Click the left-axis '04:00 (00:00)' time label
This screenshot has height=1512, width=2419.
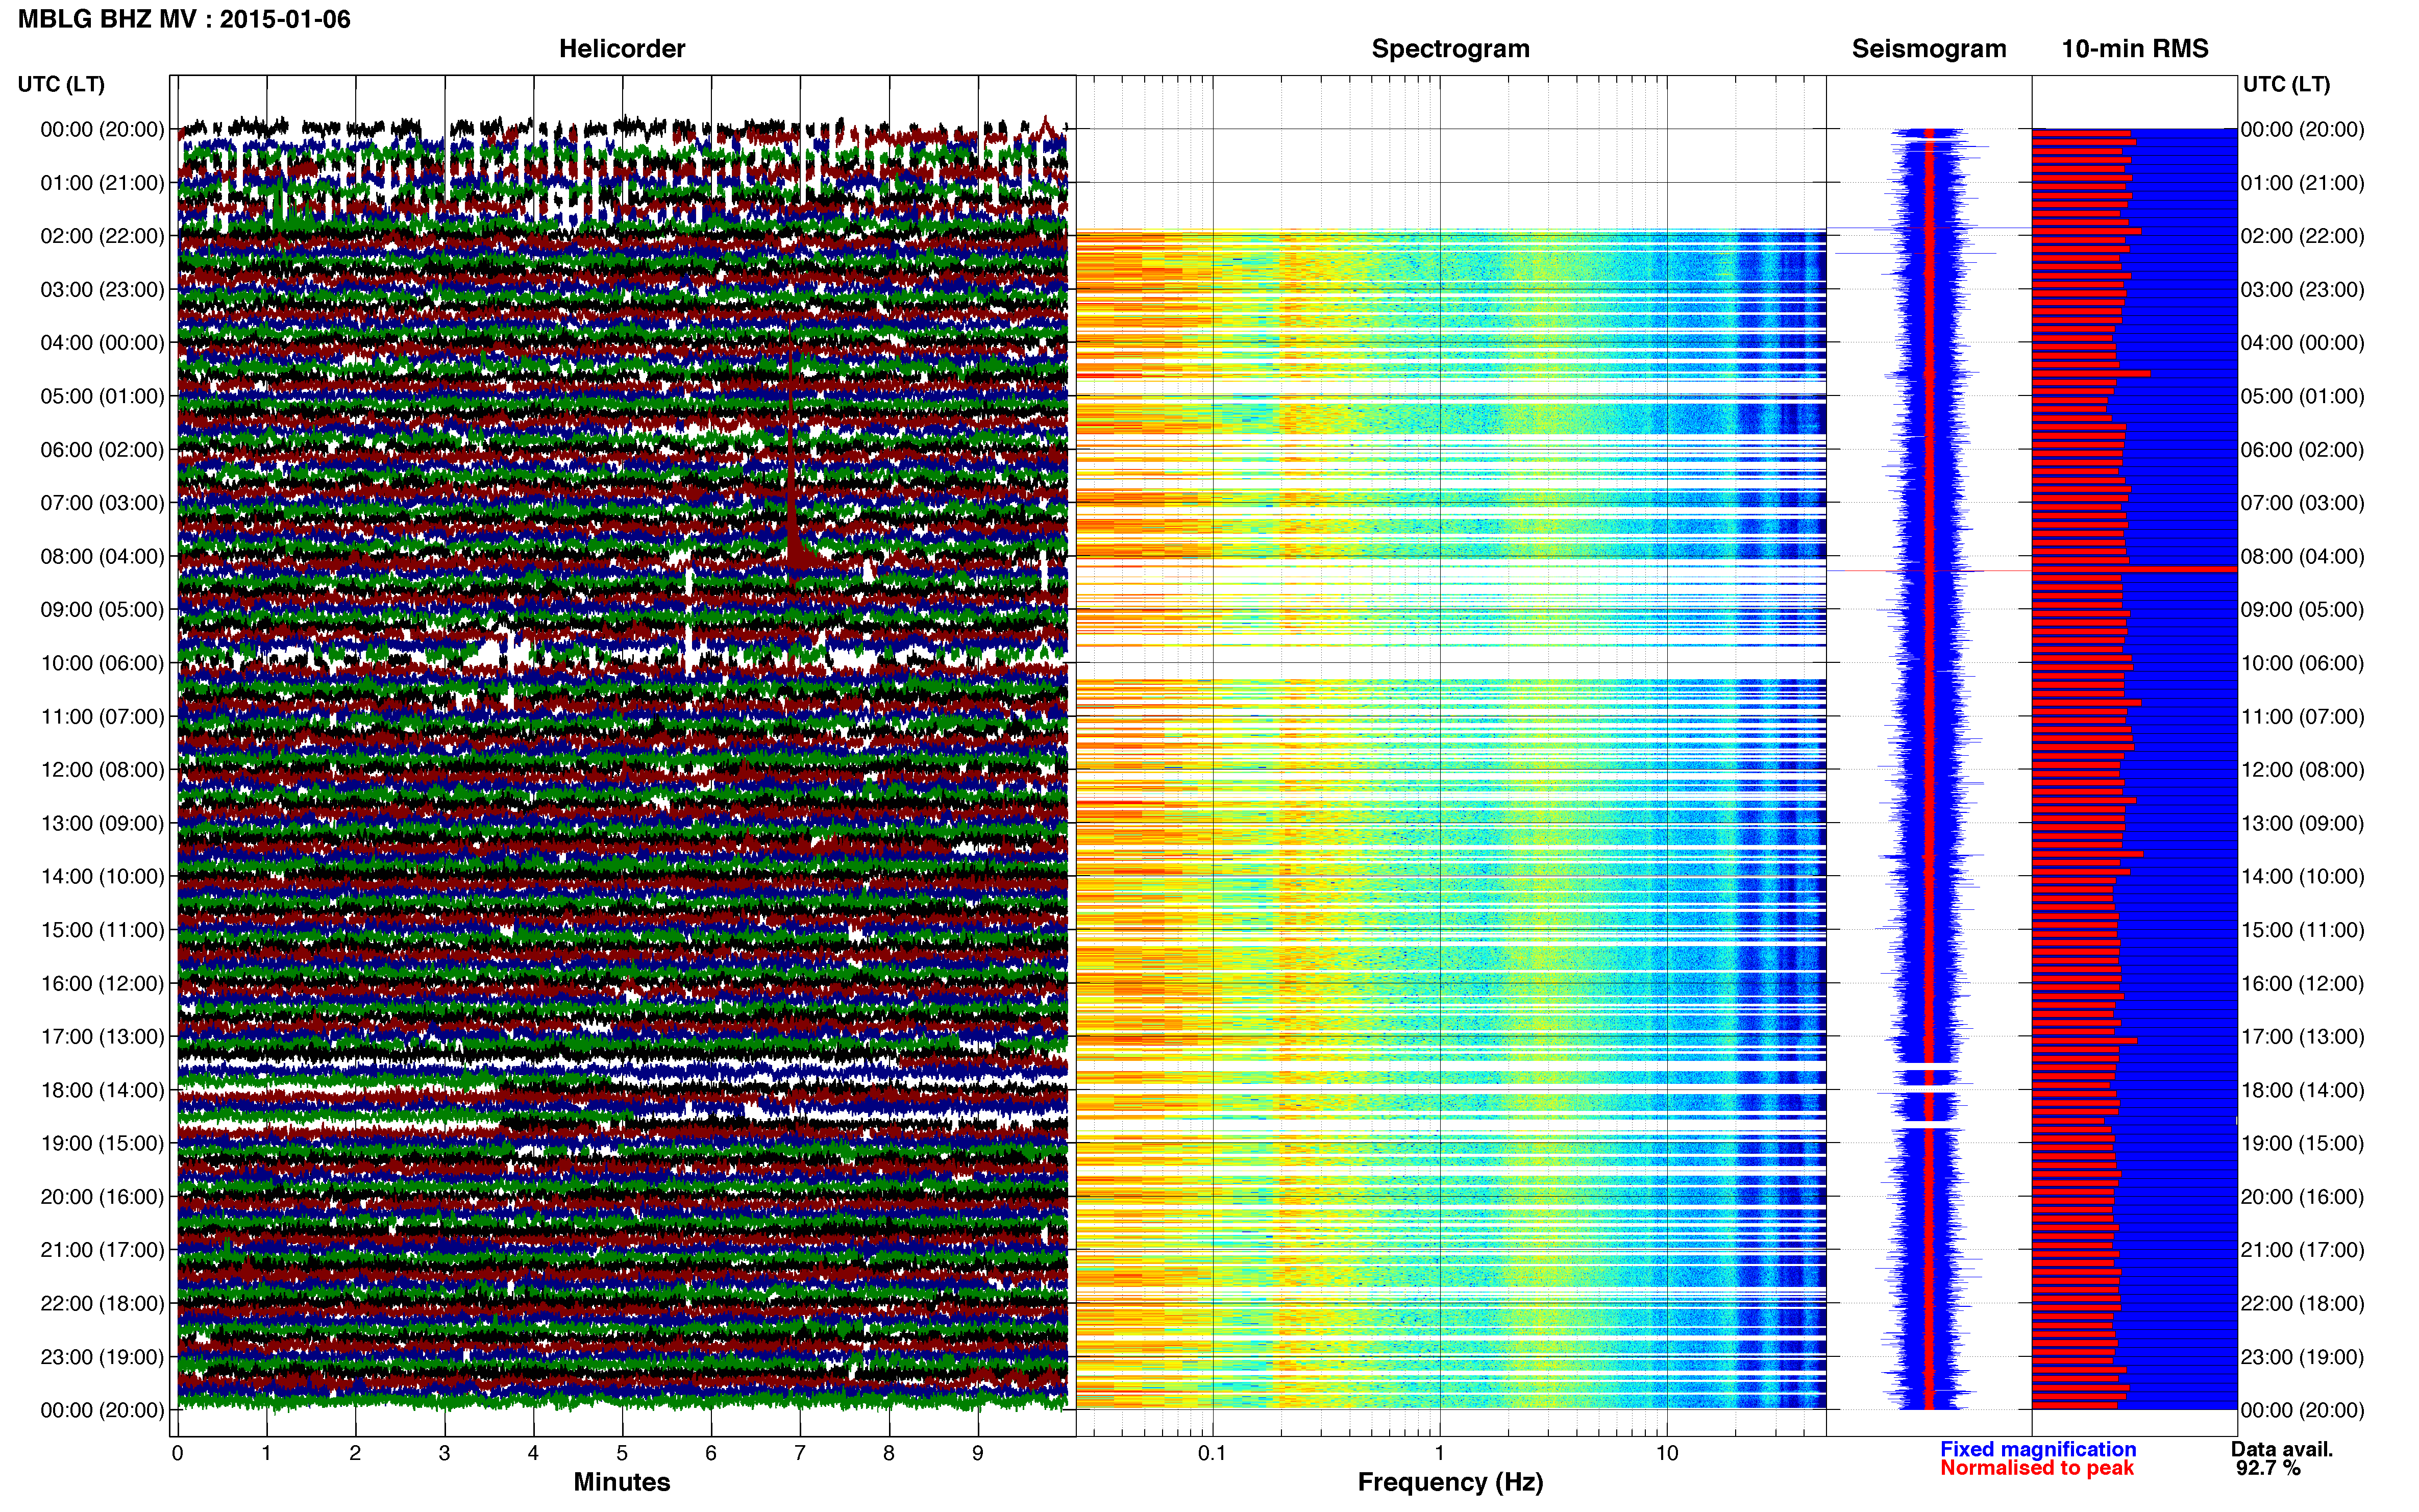pos(102,343)
